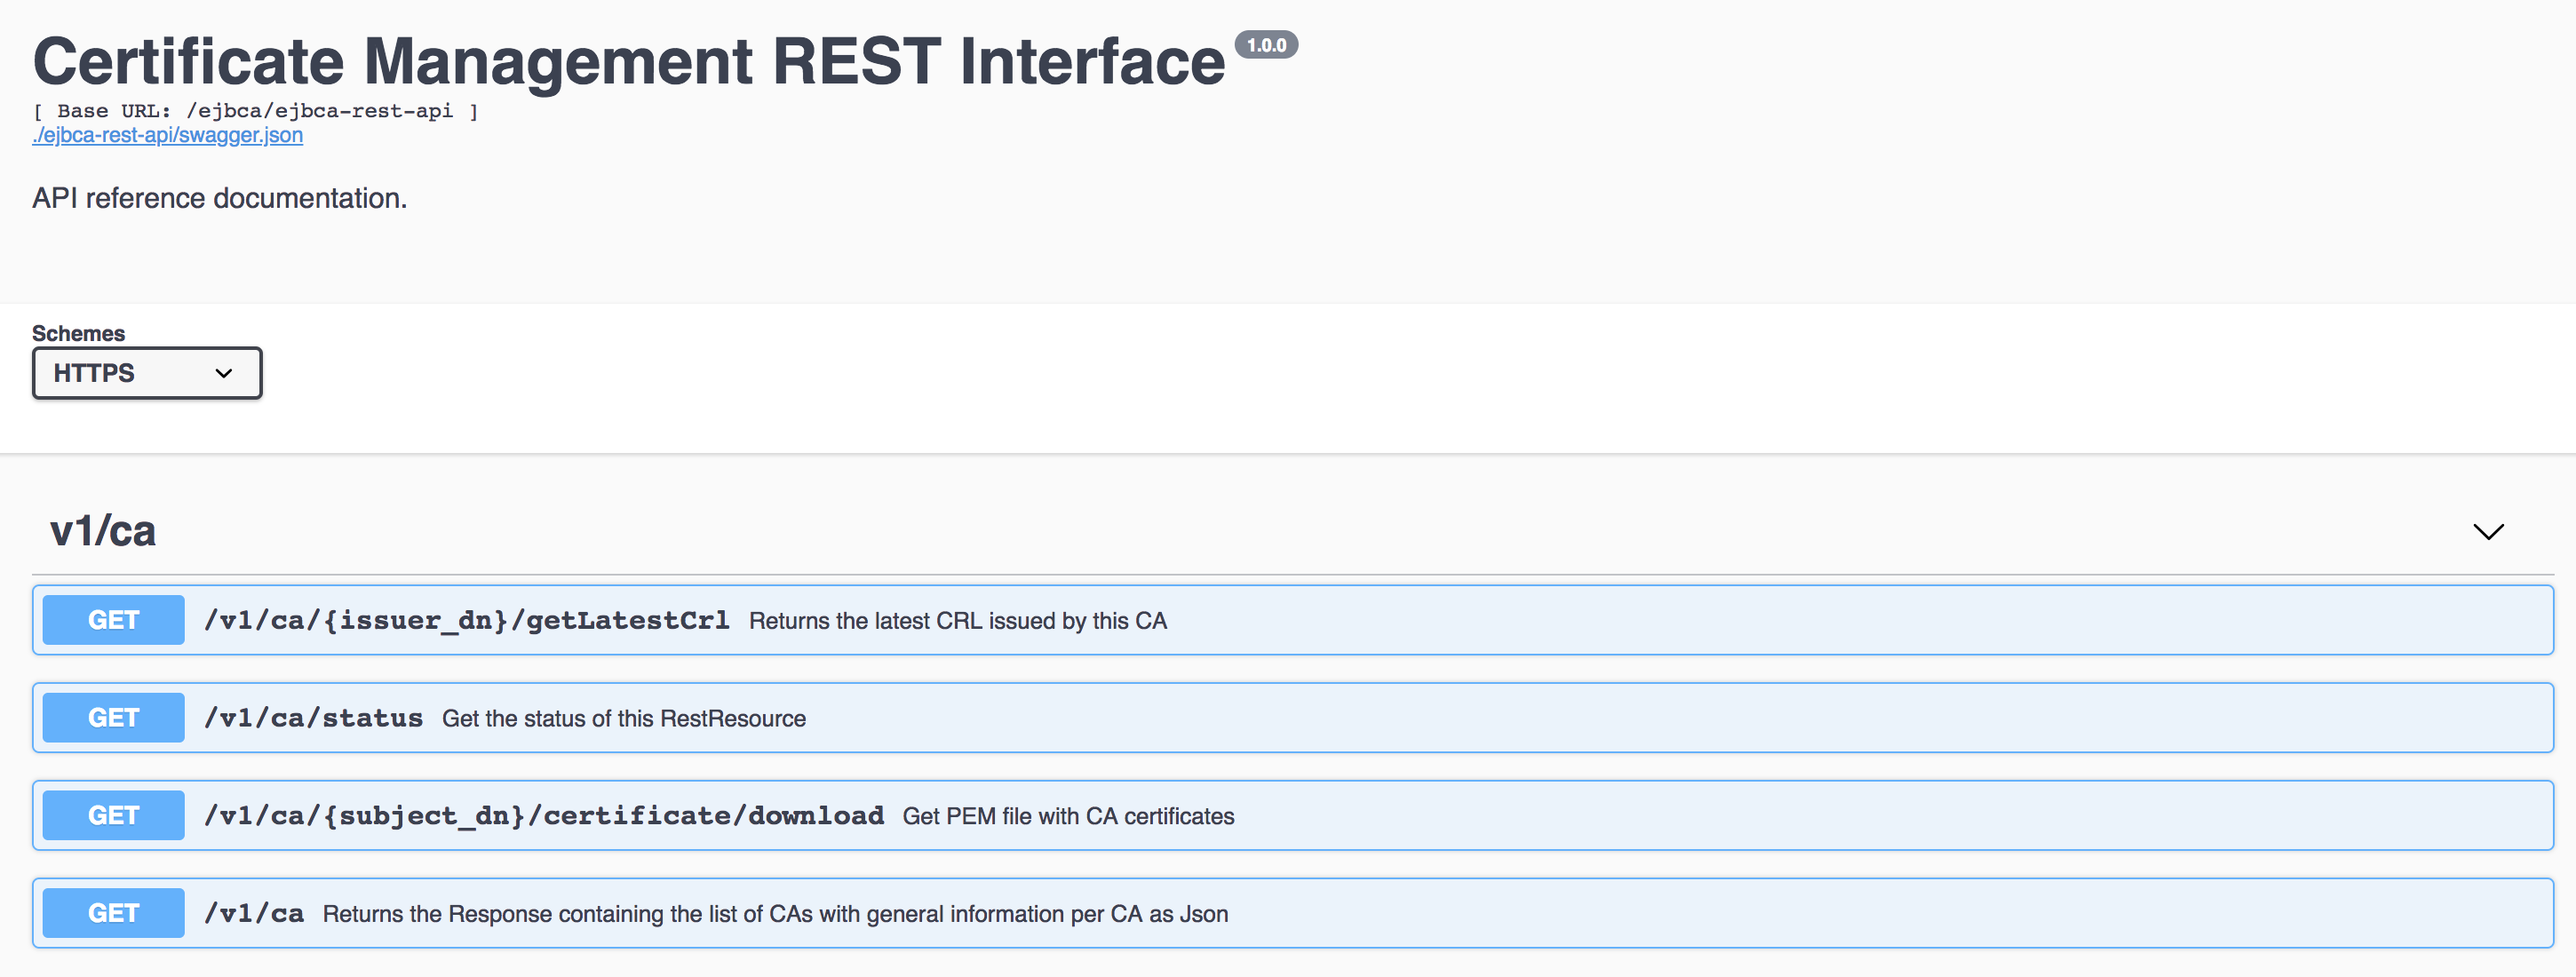Expand the /v1/ca/{subject_dn}/certificate/download path
The image size is (2576, 977).
pos(544,816)
